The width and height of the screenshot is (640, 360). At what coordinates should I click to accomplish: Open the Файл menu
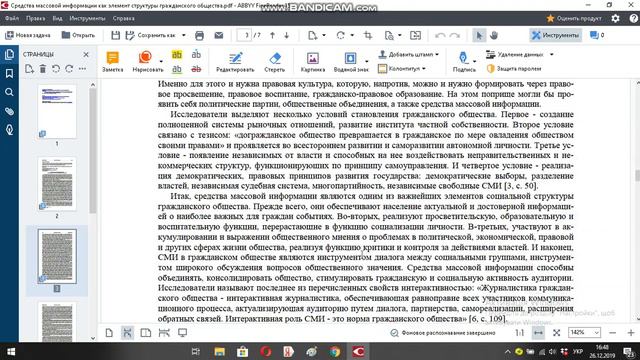[12, 18]
